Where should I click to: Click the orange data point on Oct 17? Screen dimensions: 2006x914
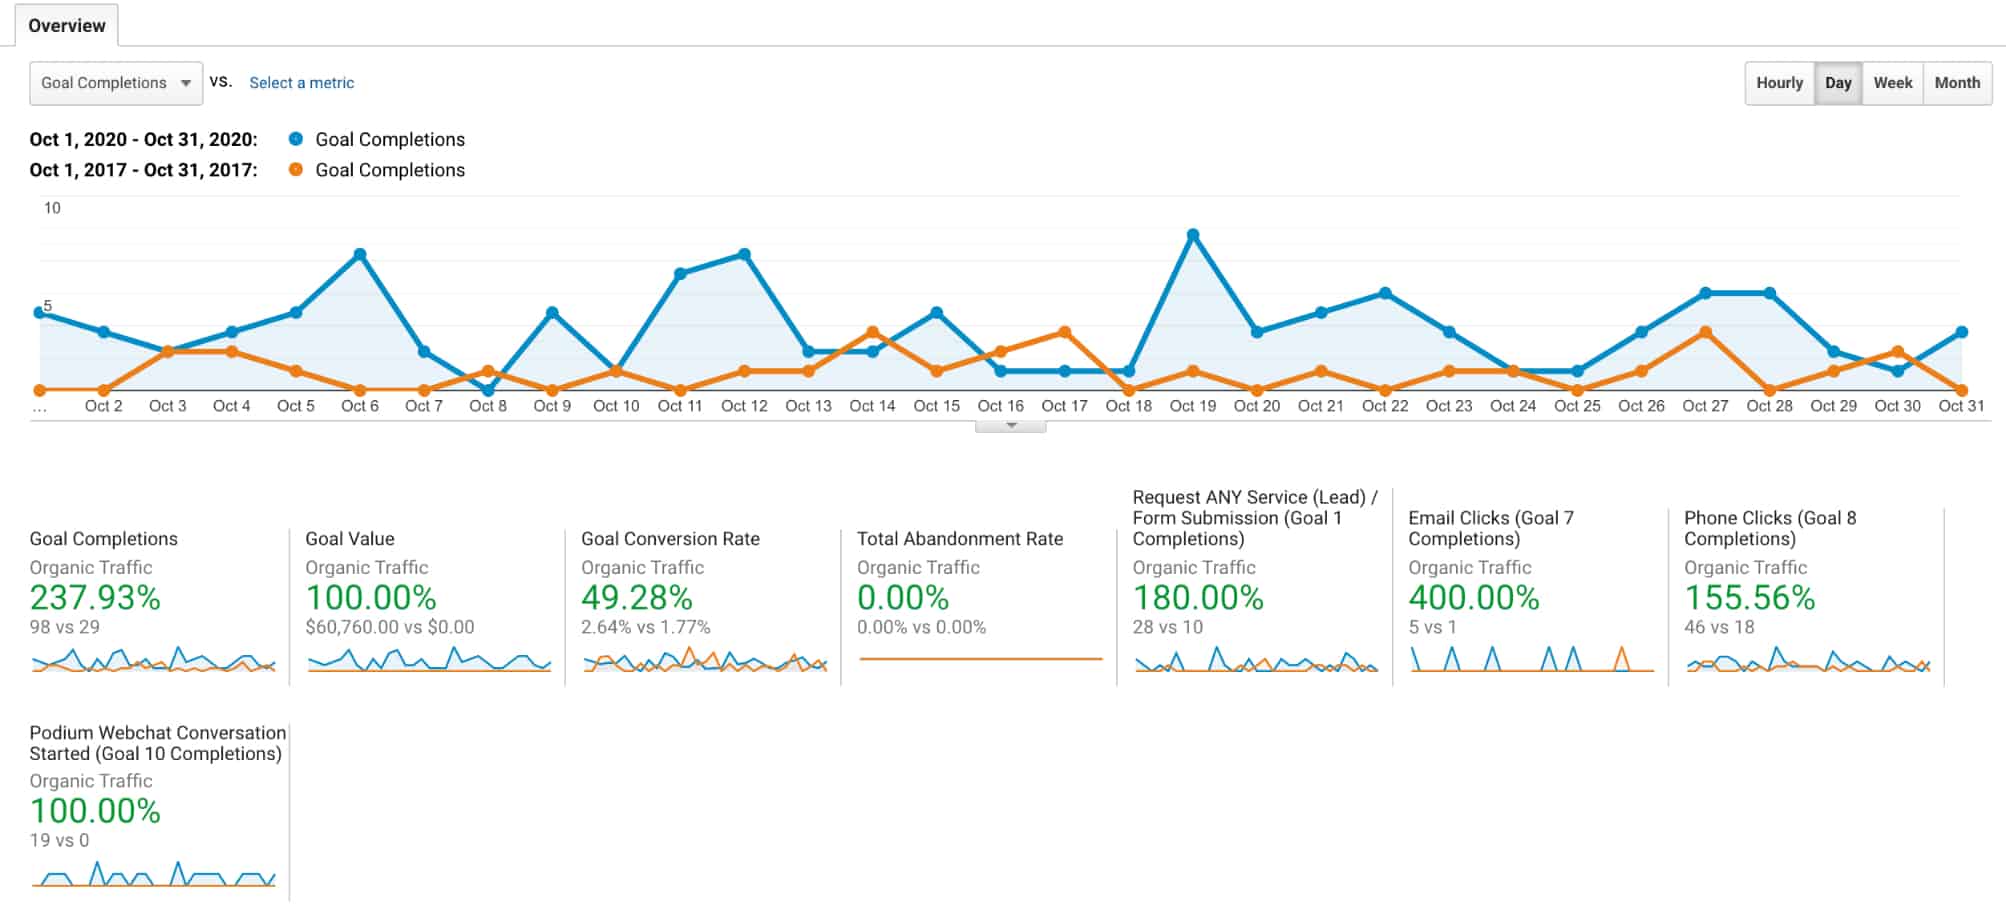coord(1064,332)
